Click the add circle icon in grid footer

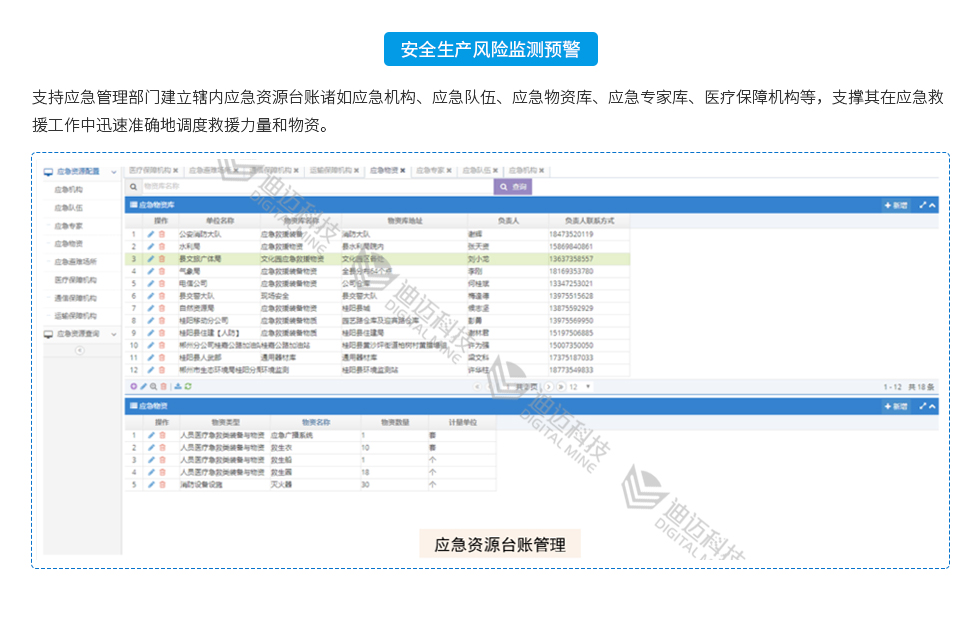[133, 386]
